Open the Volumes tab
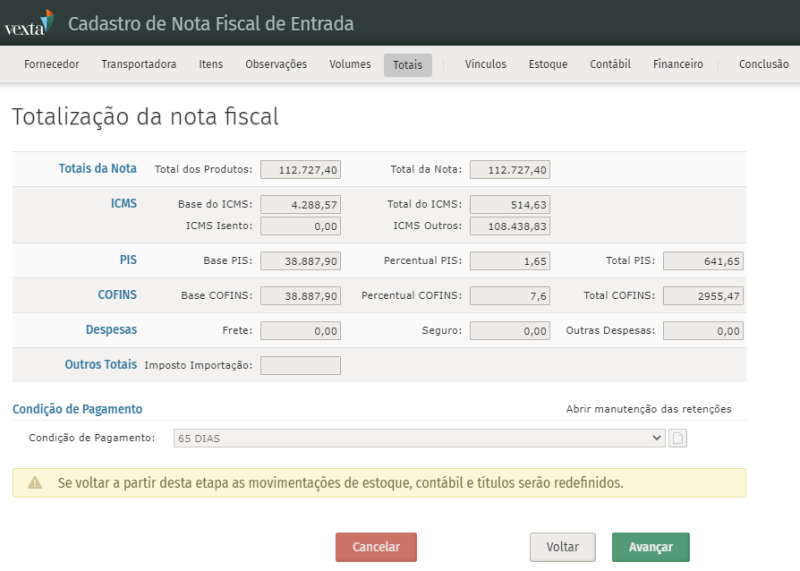The height and width of the screenshot is (571, 800). pyautogui.click(x=350, y=65)
